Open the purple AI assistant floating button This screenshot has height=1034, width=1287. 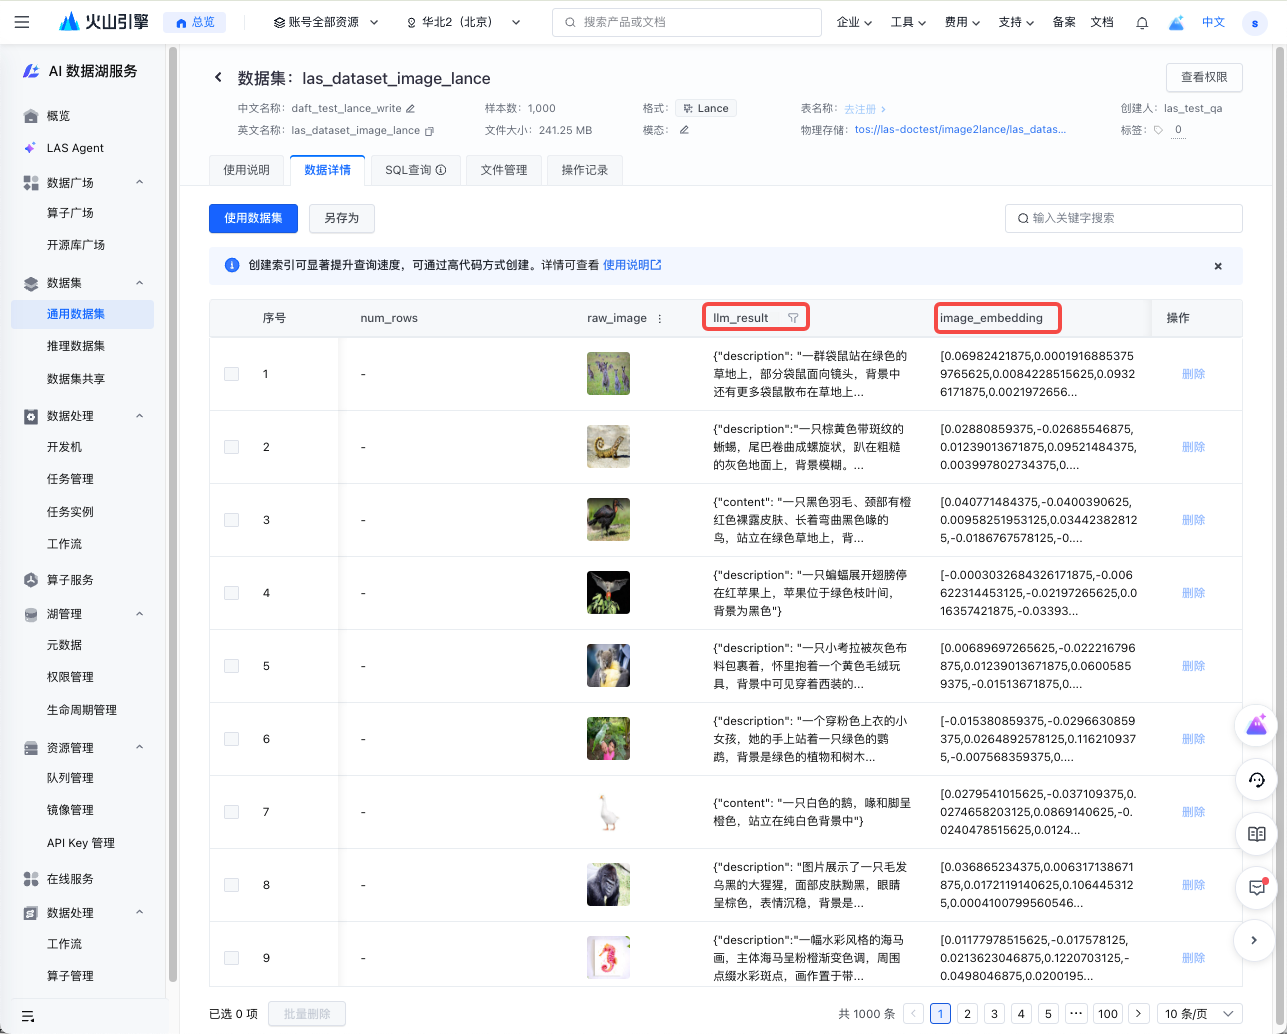[1257, 726]
